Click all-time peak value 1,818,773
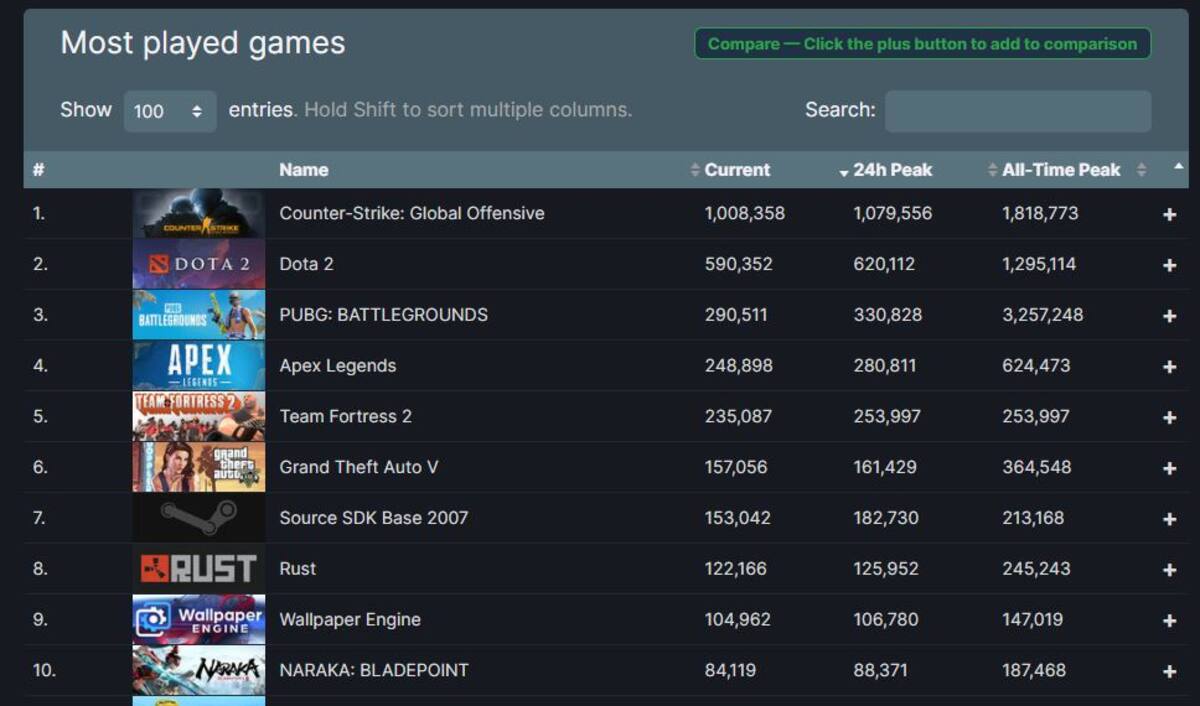This screenshot has width=1200, height=706. click(1041, 213)
